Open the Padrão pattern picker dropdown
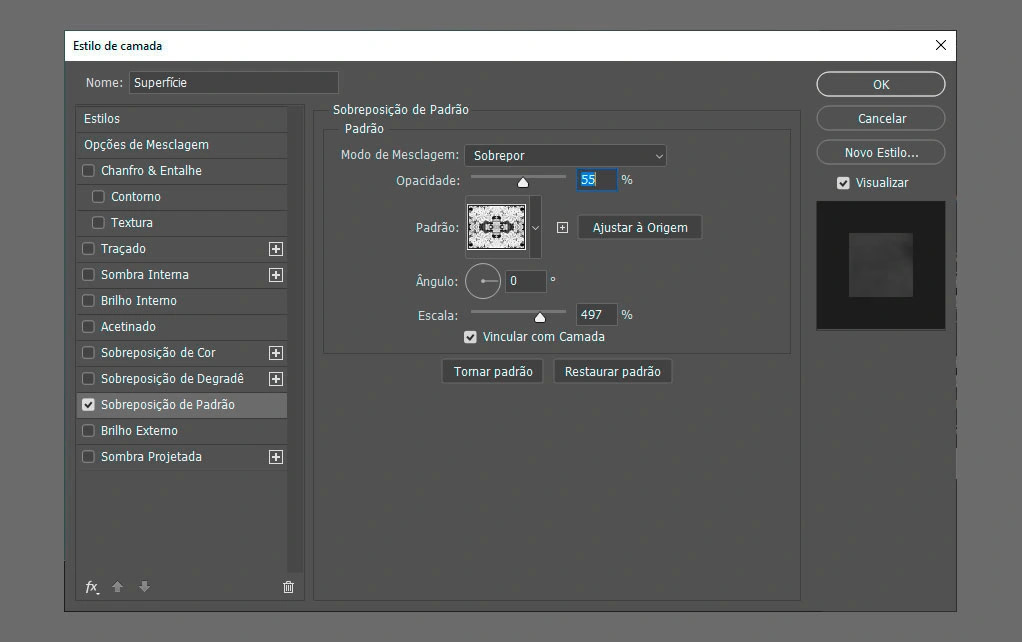The image size is (1022, 642). pyautogui.click(x=537, y=227)
